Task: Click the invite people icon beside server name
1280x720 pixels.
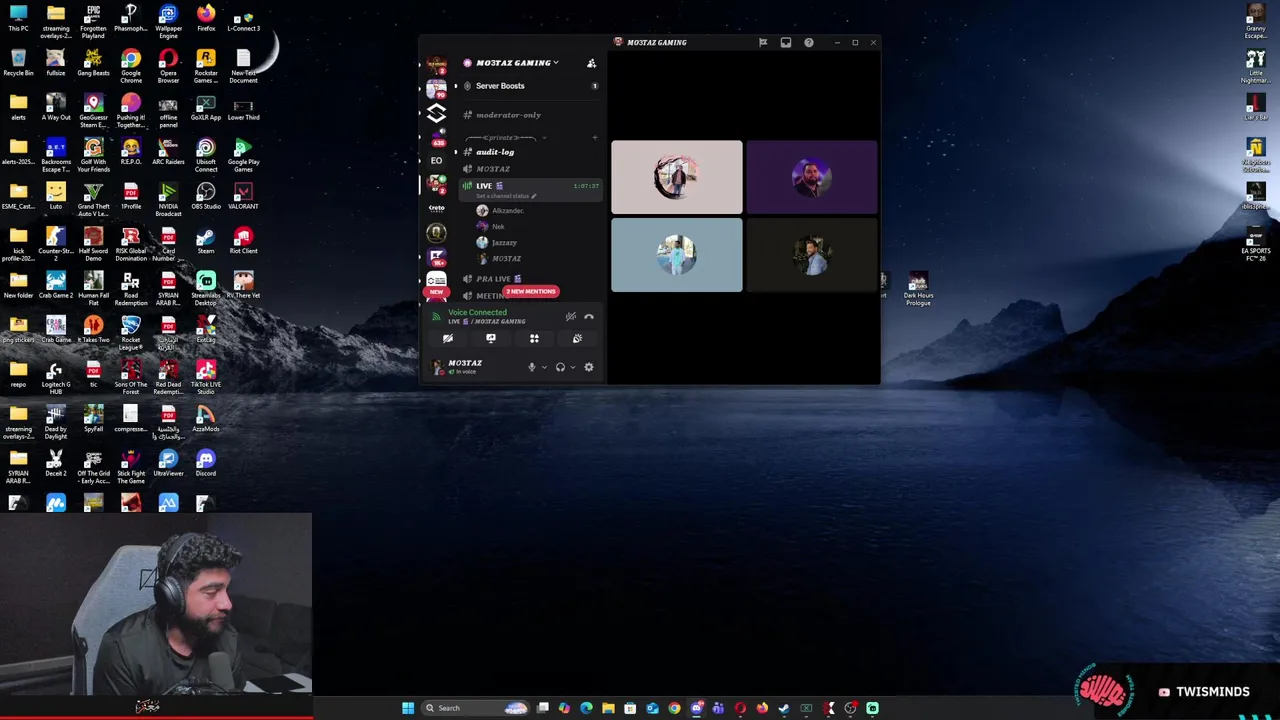Action: click(x=591, y=63)
